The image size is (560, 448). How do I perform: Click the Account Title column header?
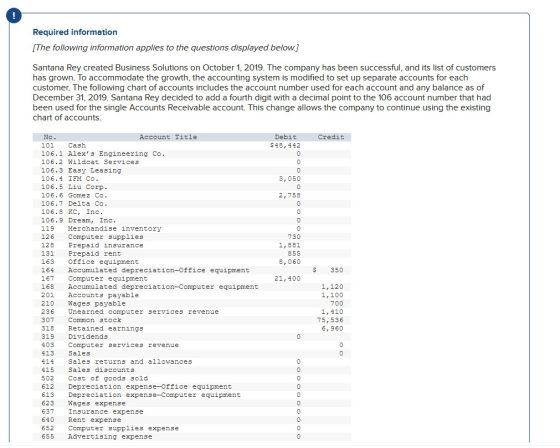[x=168, y=137]
